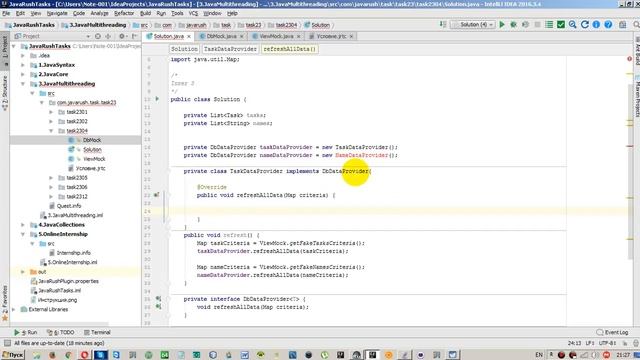Image resolution: width=640 pixels, height=360 pixels.
Task: Click the blue question mark help icon
Action: pyautogui.click(x=608, y=25)
